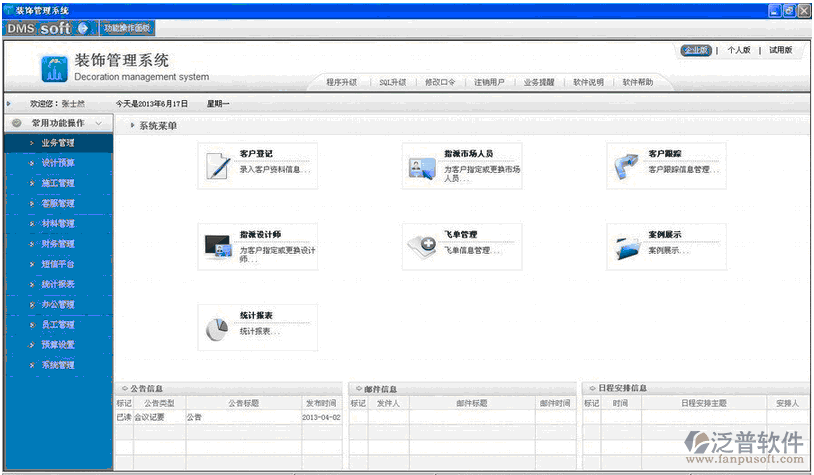Expand the 财务管理 sidebar item
814x475 pixels.
58,244
